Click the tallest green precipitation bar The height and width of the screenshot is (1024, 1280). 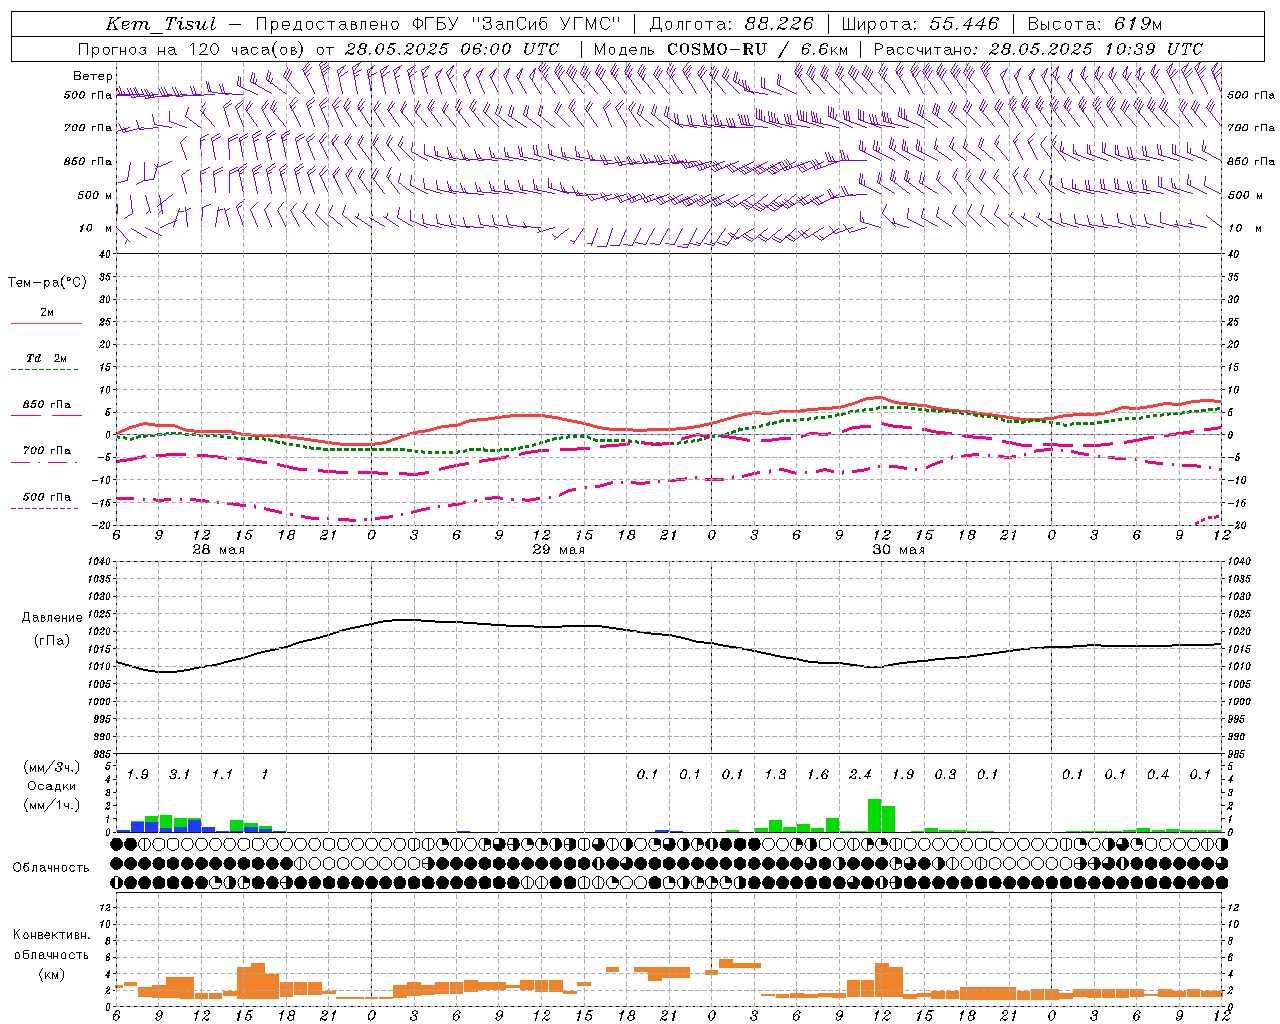point(874,815)
